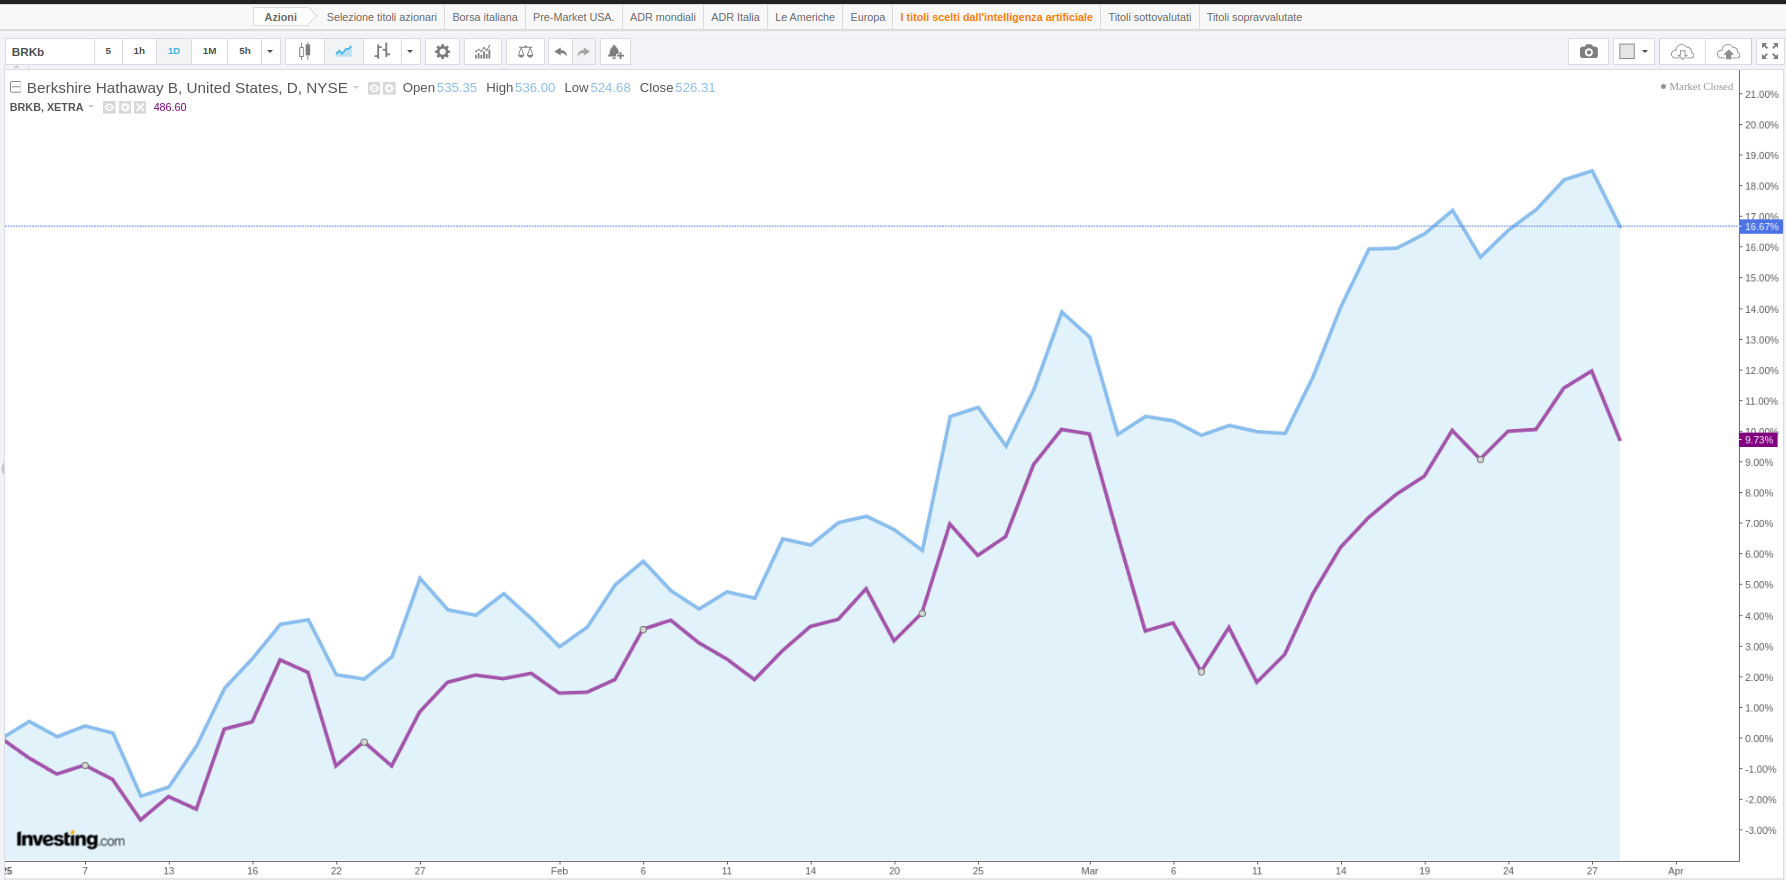1786x880 pixels.
Task: Toggle visibility of BRKB XETRA series
Action: coord(109,107)
